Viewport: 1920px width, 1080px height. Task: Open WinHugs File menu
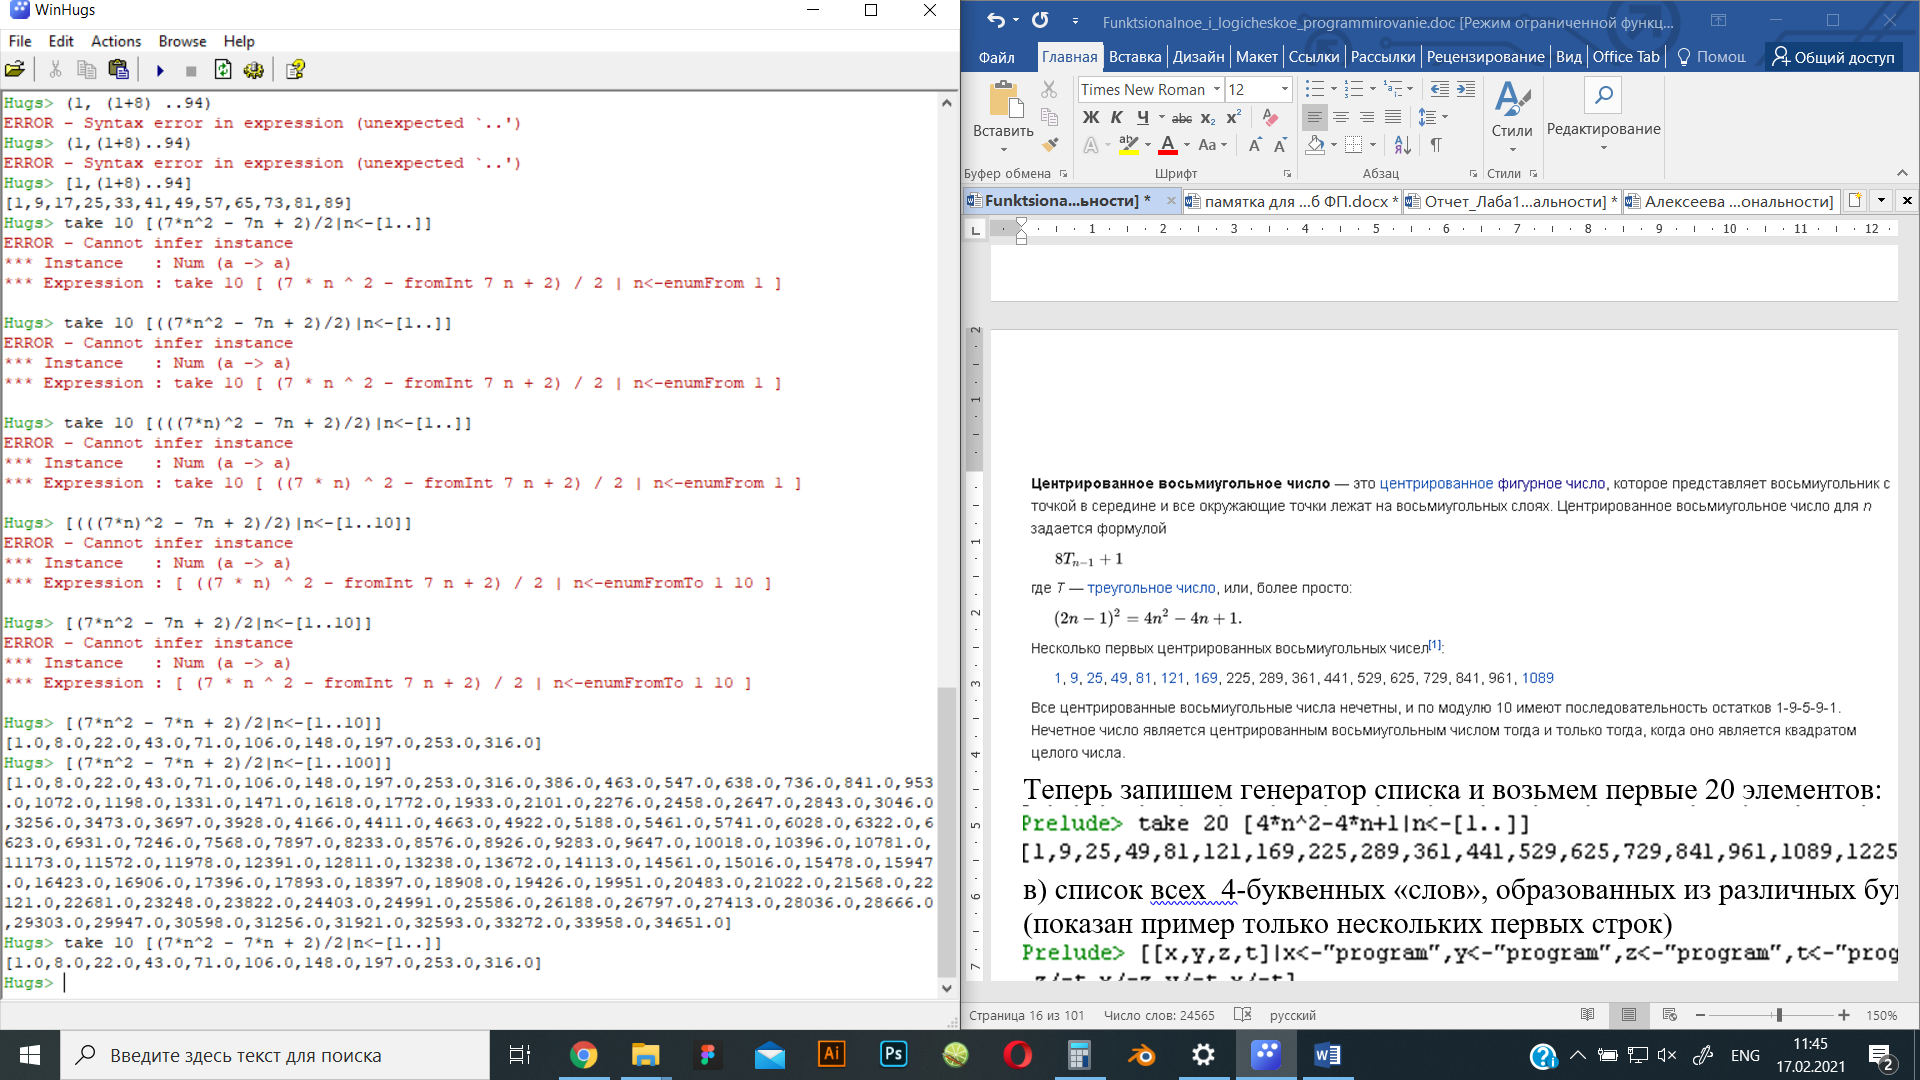coord(20,41)
